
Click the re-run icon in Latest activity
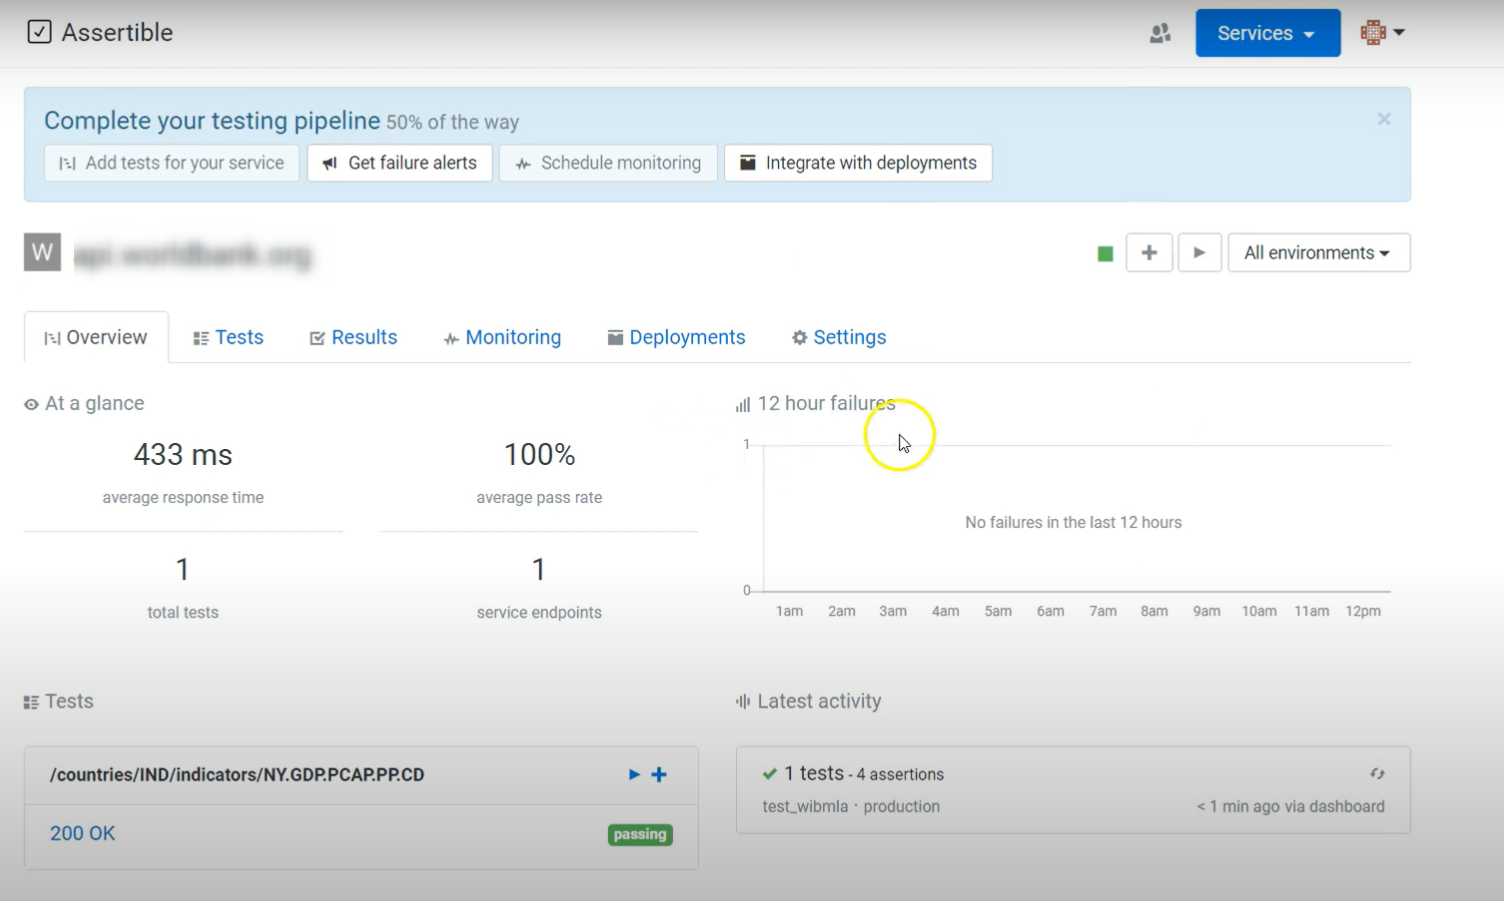1377,773
